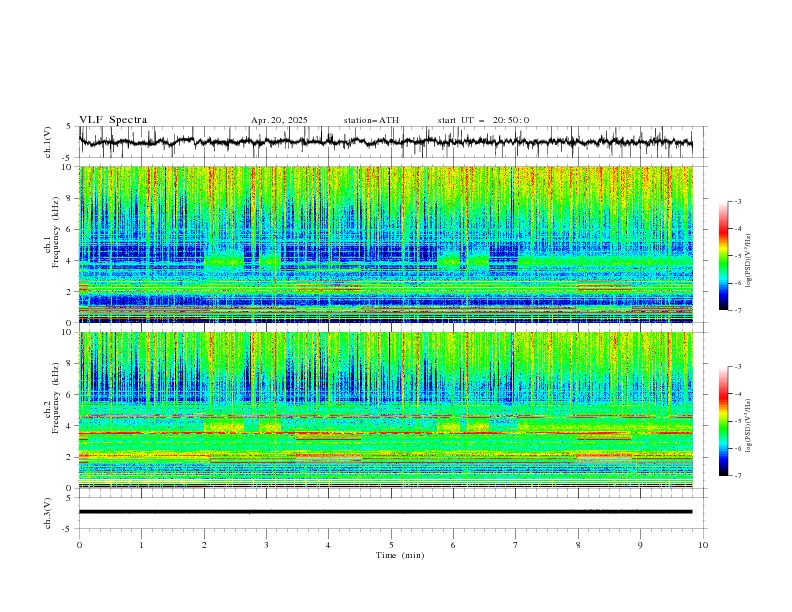
Task: Click time axis tick label "2"
Action: 204,545
